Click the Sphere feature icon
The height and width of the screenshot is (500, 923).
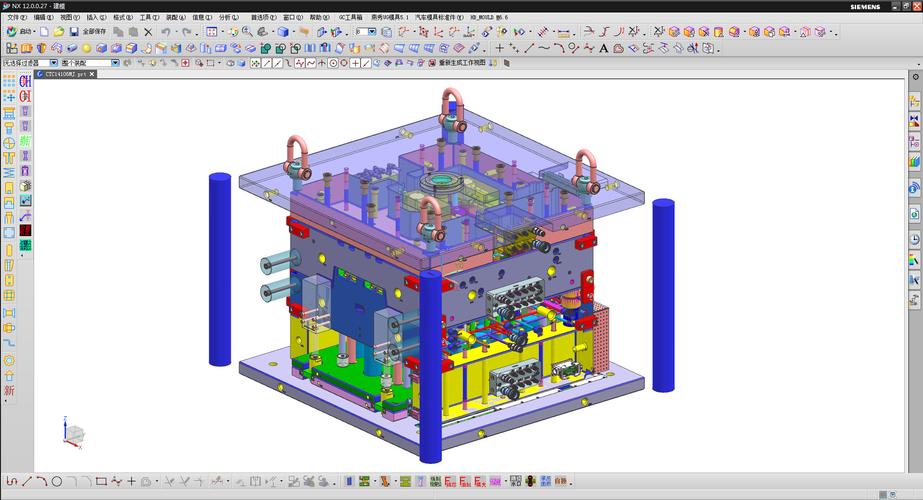point(87,48)
